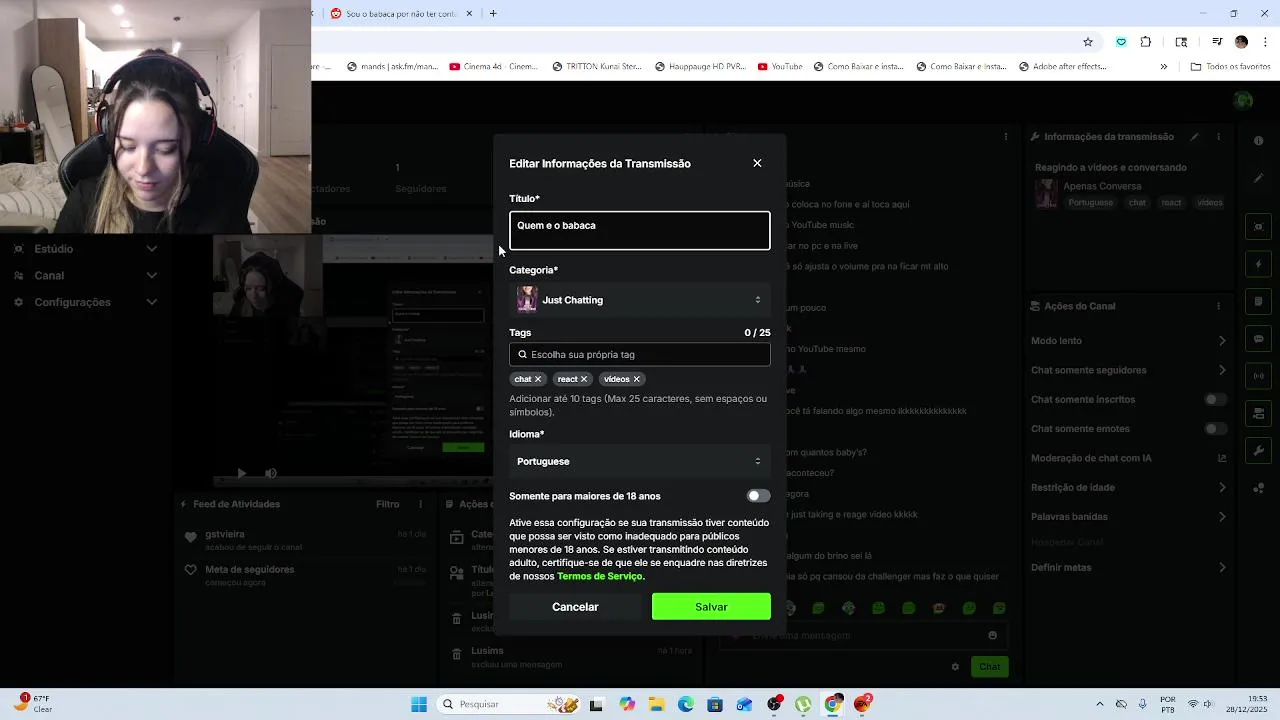Image resolution: width=1280 pixels, height=720 pixels.
Task: Mute the stream preview volume
Action: 271,473
